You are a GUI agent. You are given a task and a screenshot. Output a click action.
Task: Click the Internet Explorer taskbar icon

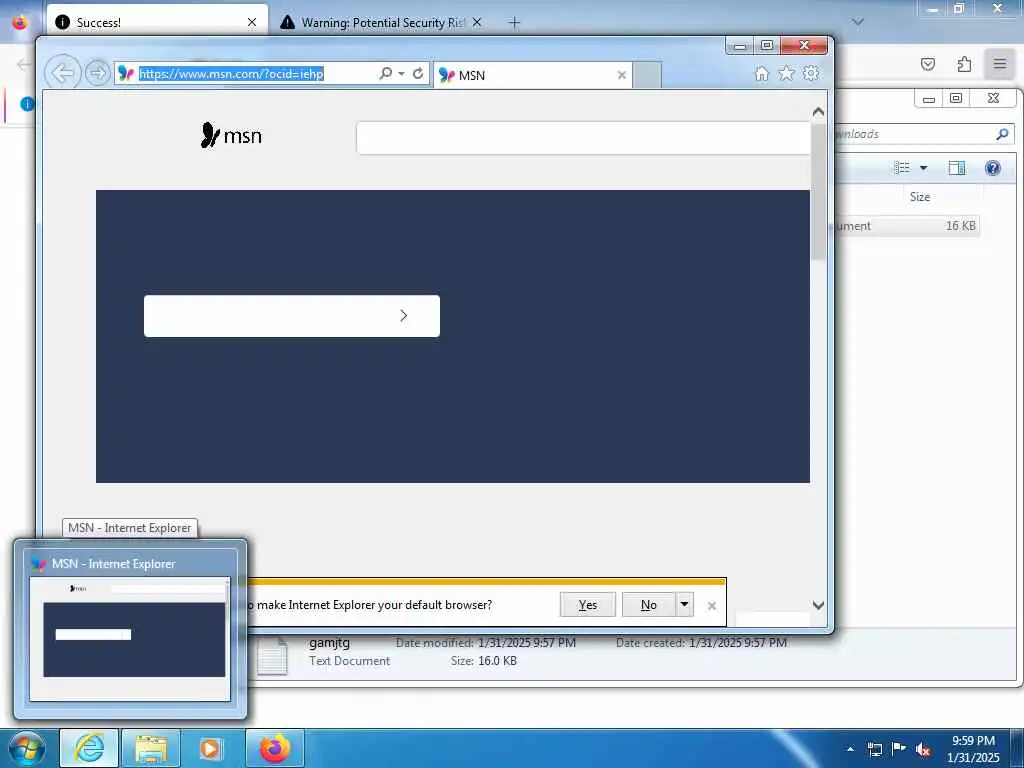point(89,748)
